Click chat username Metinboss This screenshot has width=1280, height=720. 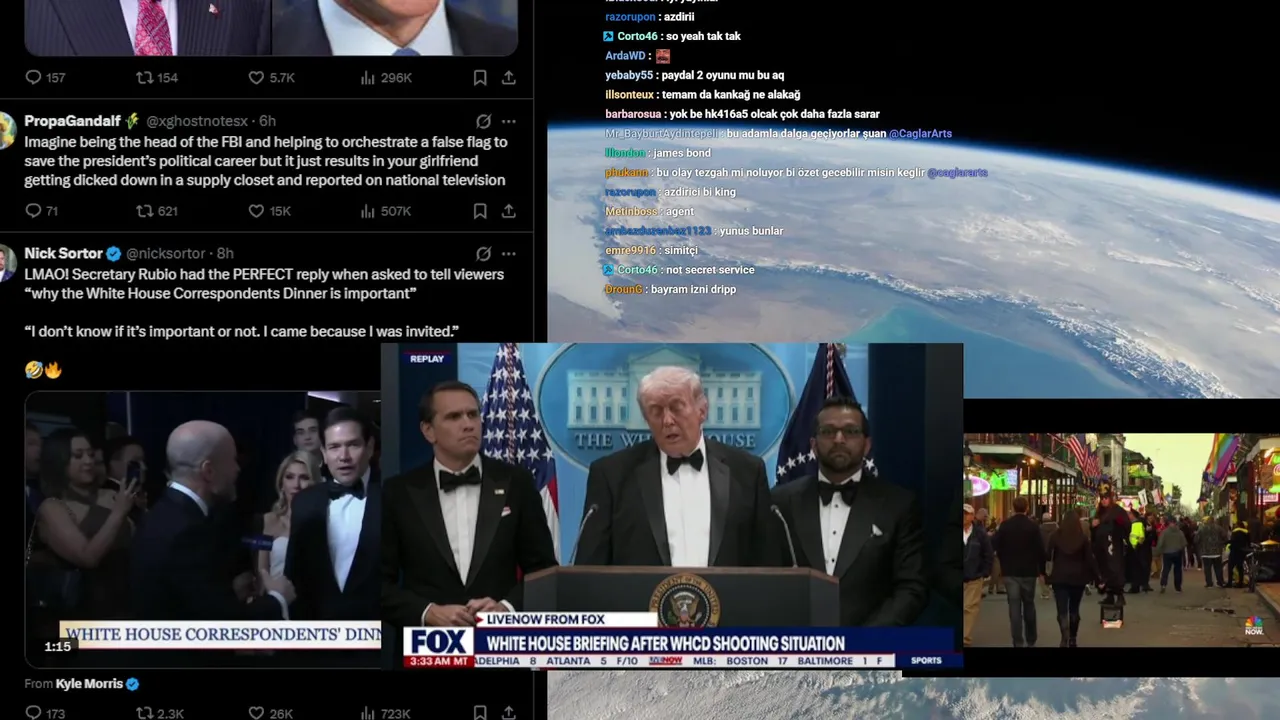[x=631, y=211]
